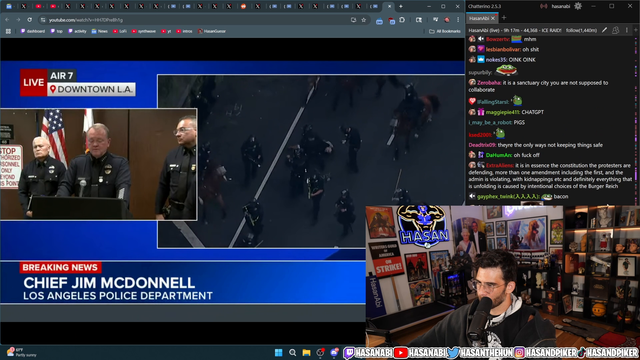This screenshot has width=640, height=360.
Task: Open the intros bookmark
Action: point(184,31)
